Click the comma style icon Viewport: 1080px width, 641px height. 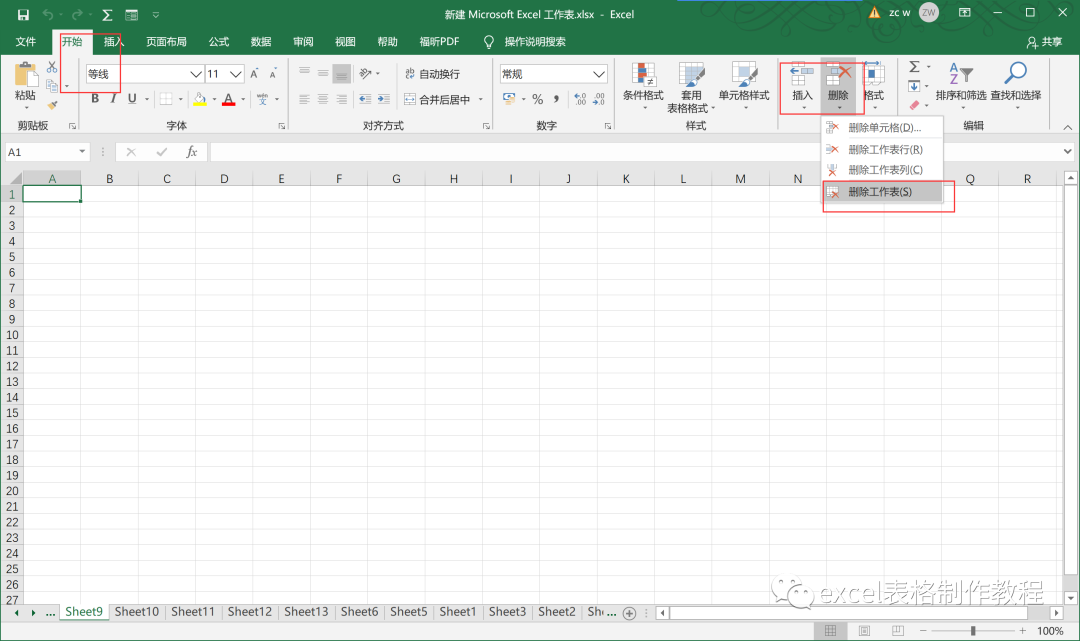[556, 99]
